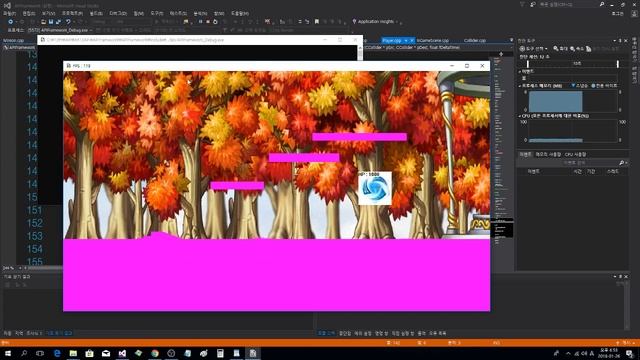Switch to the Collider.cpp editor tab
Screen dimensions: 640x360
[475, 40]
